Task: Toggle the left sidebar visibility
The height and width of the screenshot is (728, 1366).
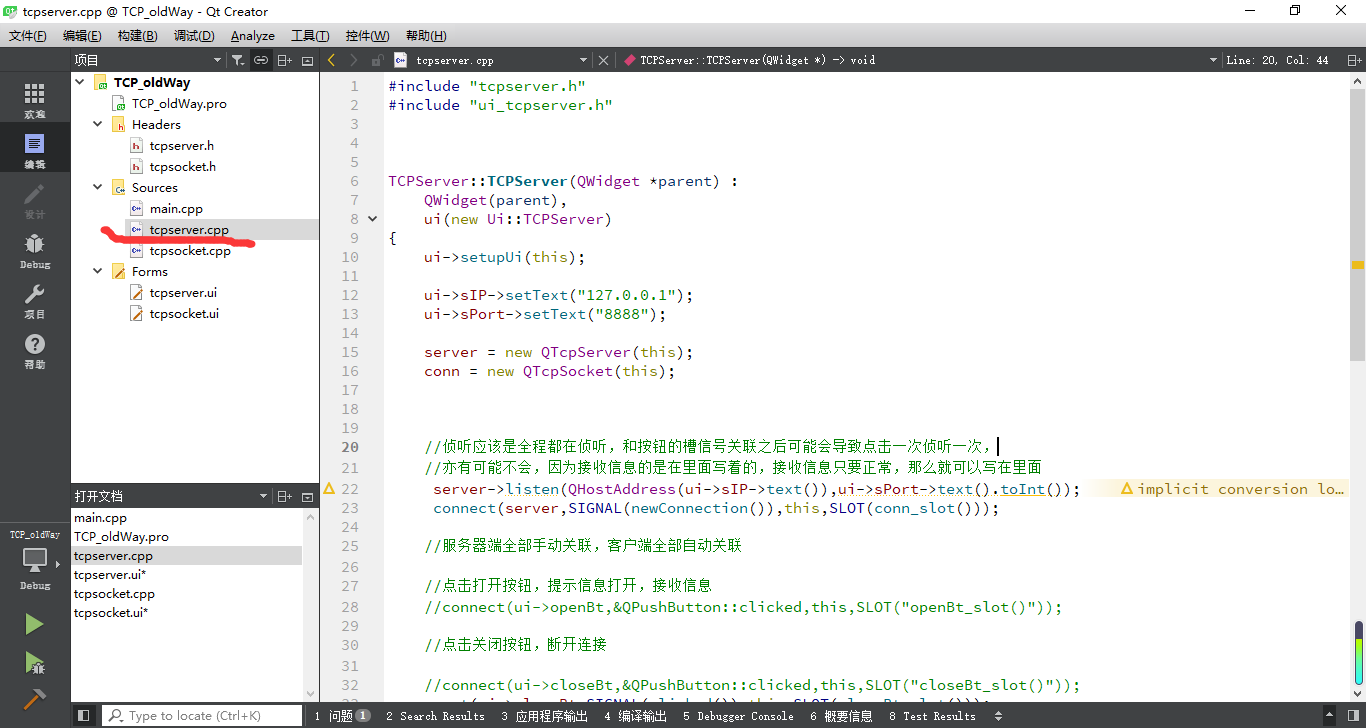Action: (84, 716)
